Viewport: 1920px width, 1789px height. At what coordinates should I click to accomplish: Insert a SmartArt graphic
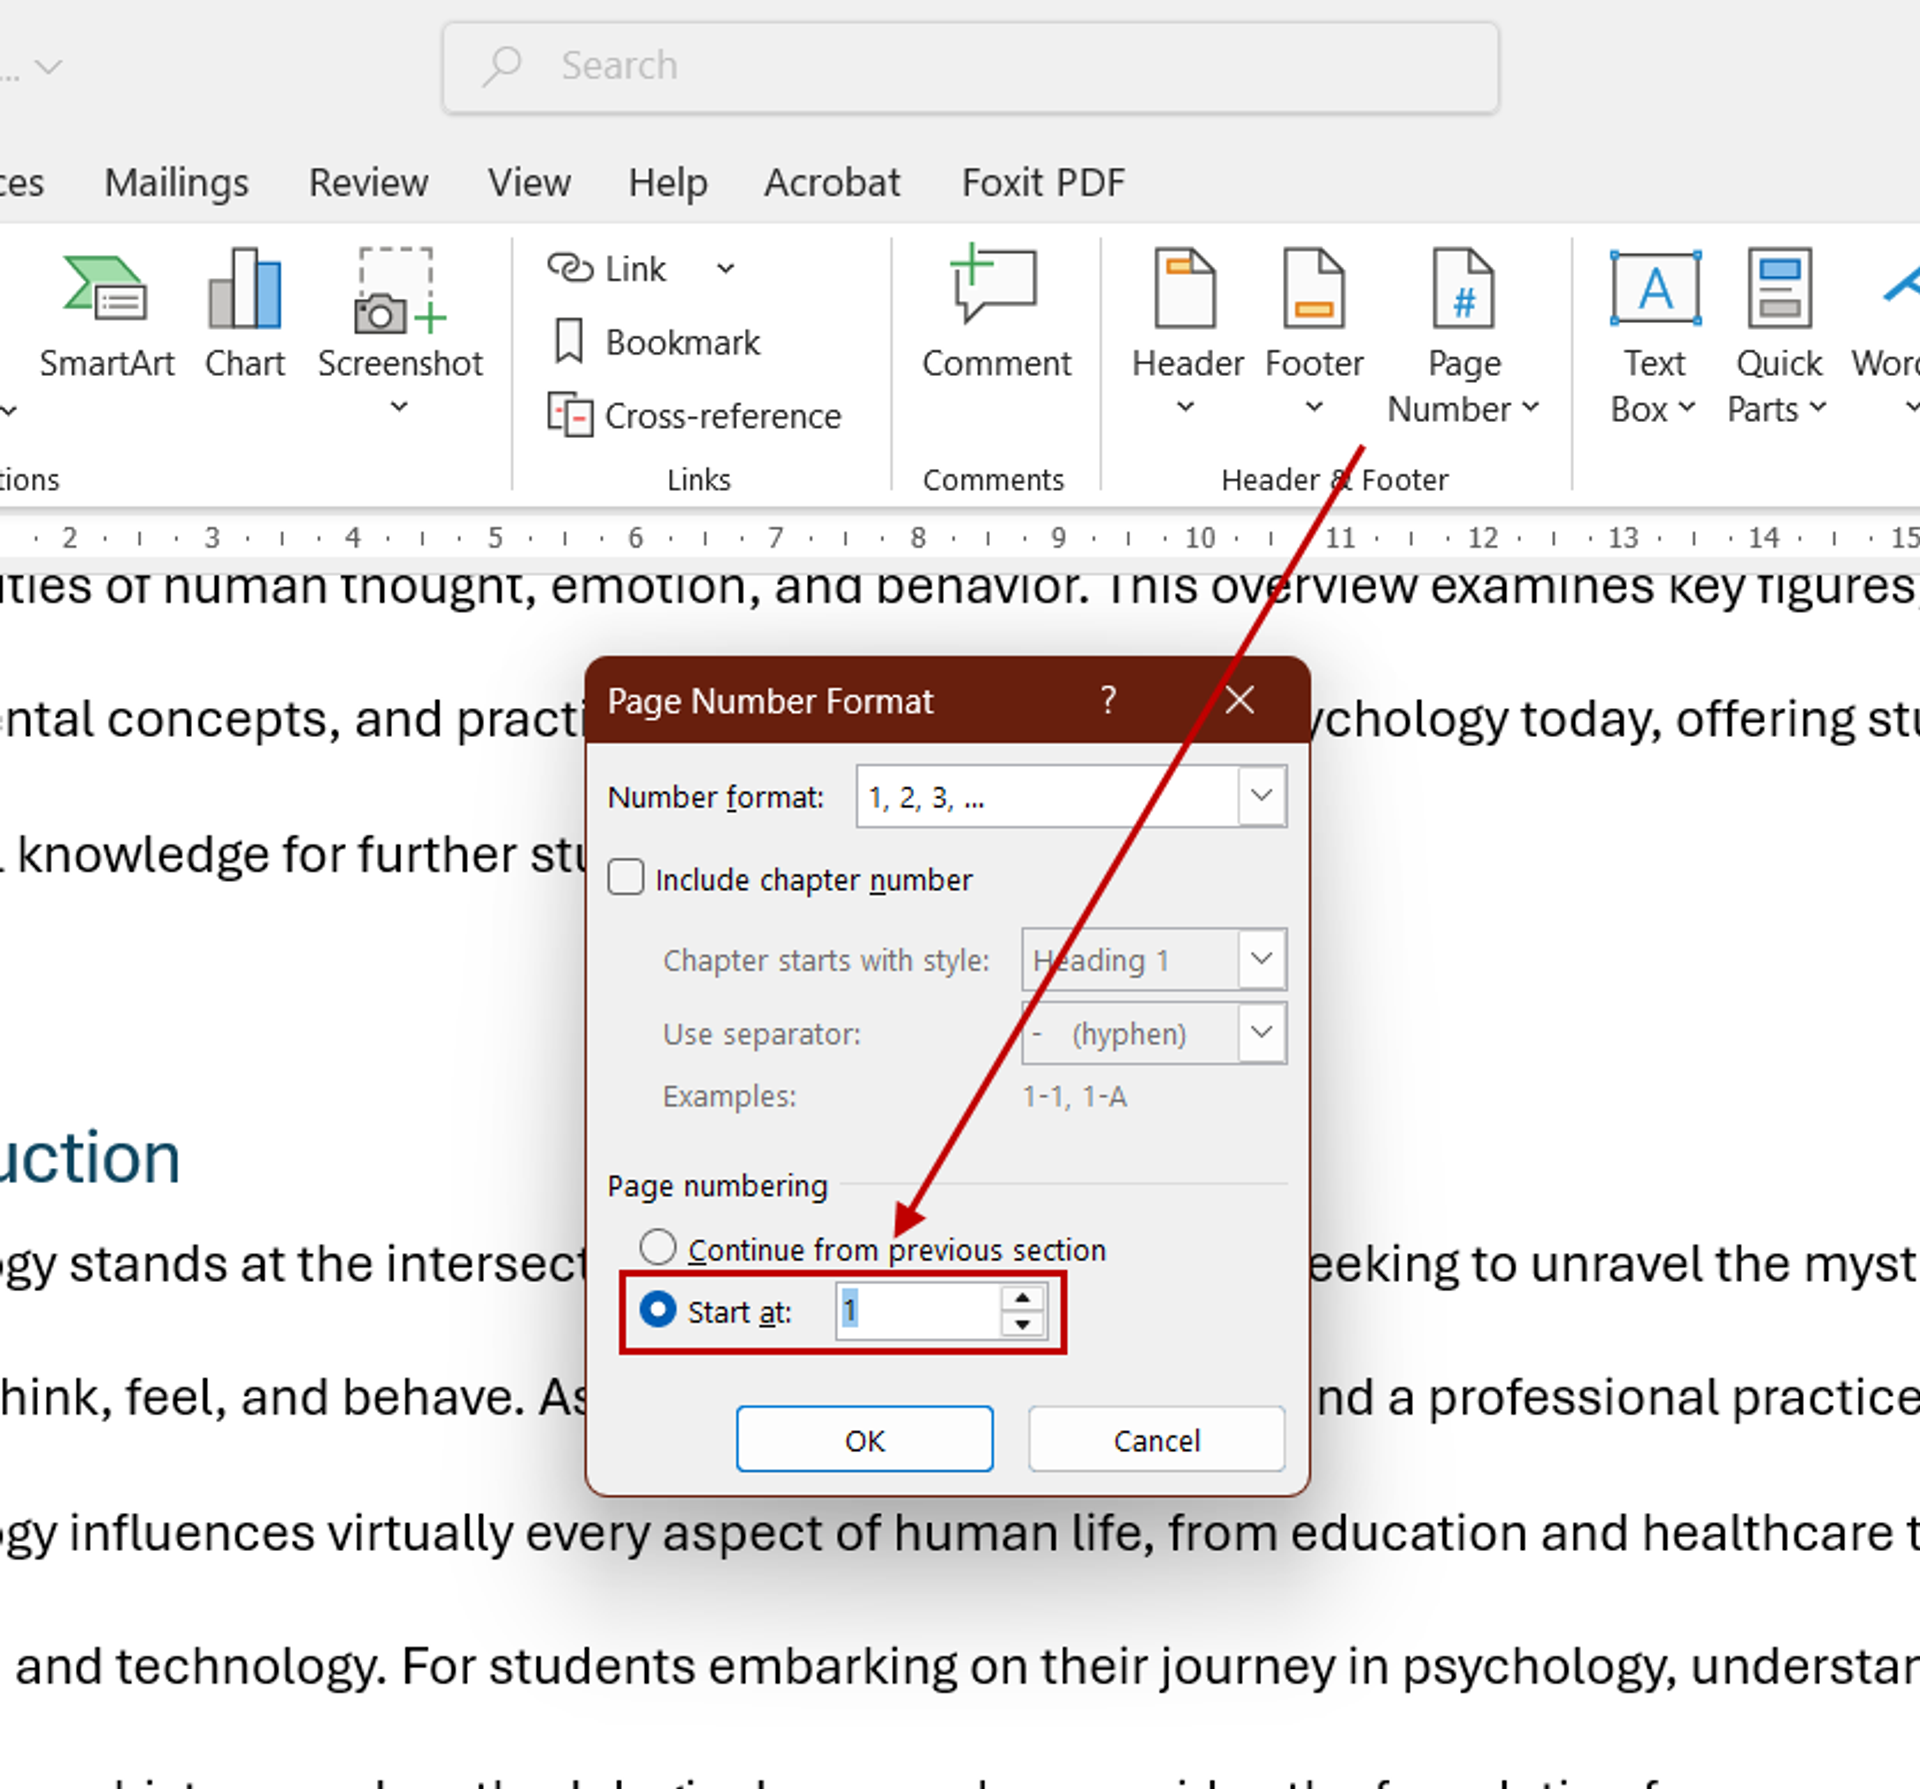pos(106,316)
